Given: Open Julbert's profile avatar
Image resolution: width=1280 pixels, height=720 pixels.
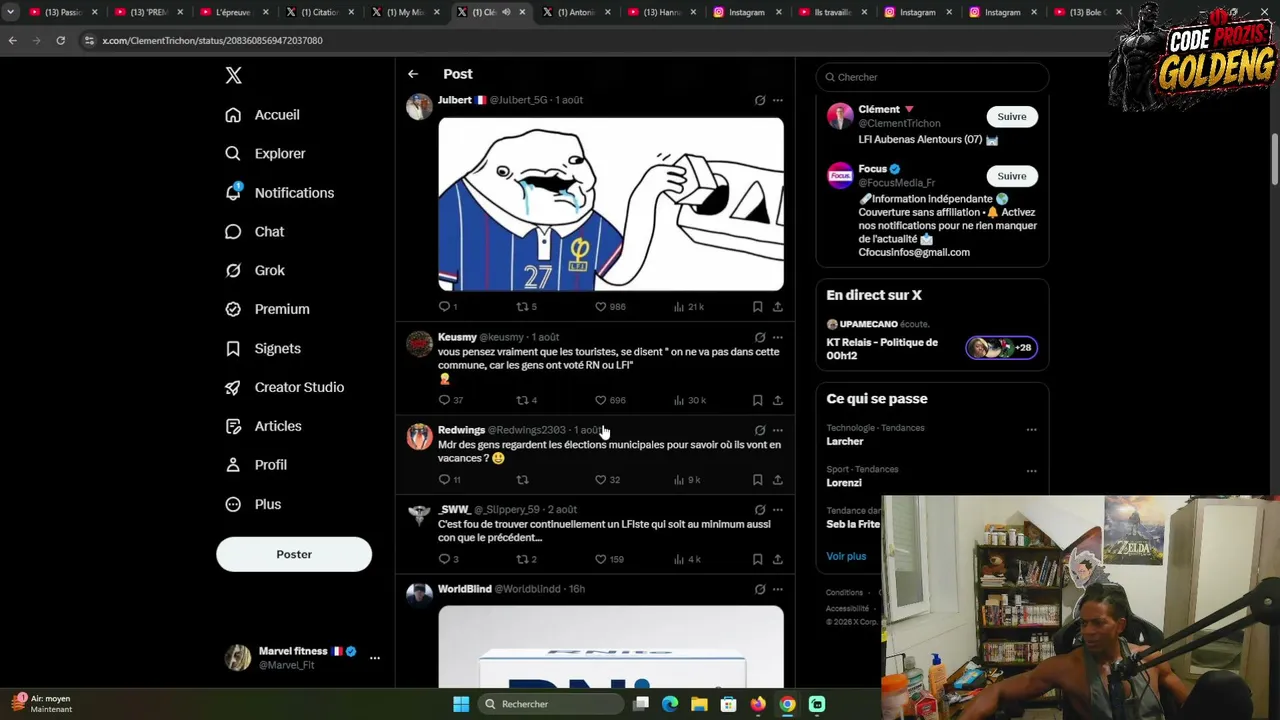Looking at the screenshot, I should tap(420, 106).
